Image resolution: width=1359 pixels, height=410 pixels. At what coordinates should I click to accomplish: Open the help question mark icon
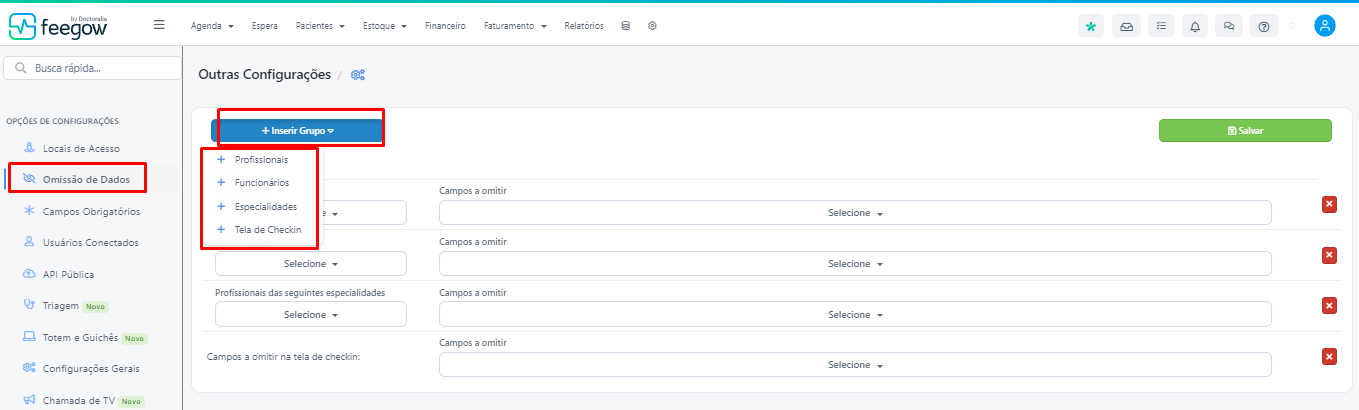click(1264, 27)
